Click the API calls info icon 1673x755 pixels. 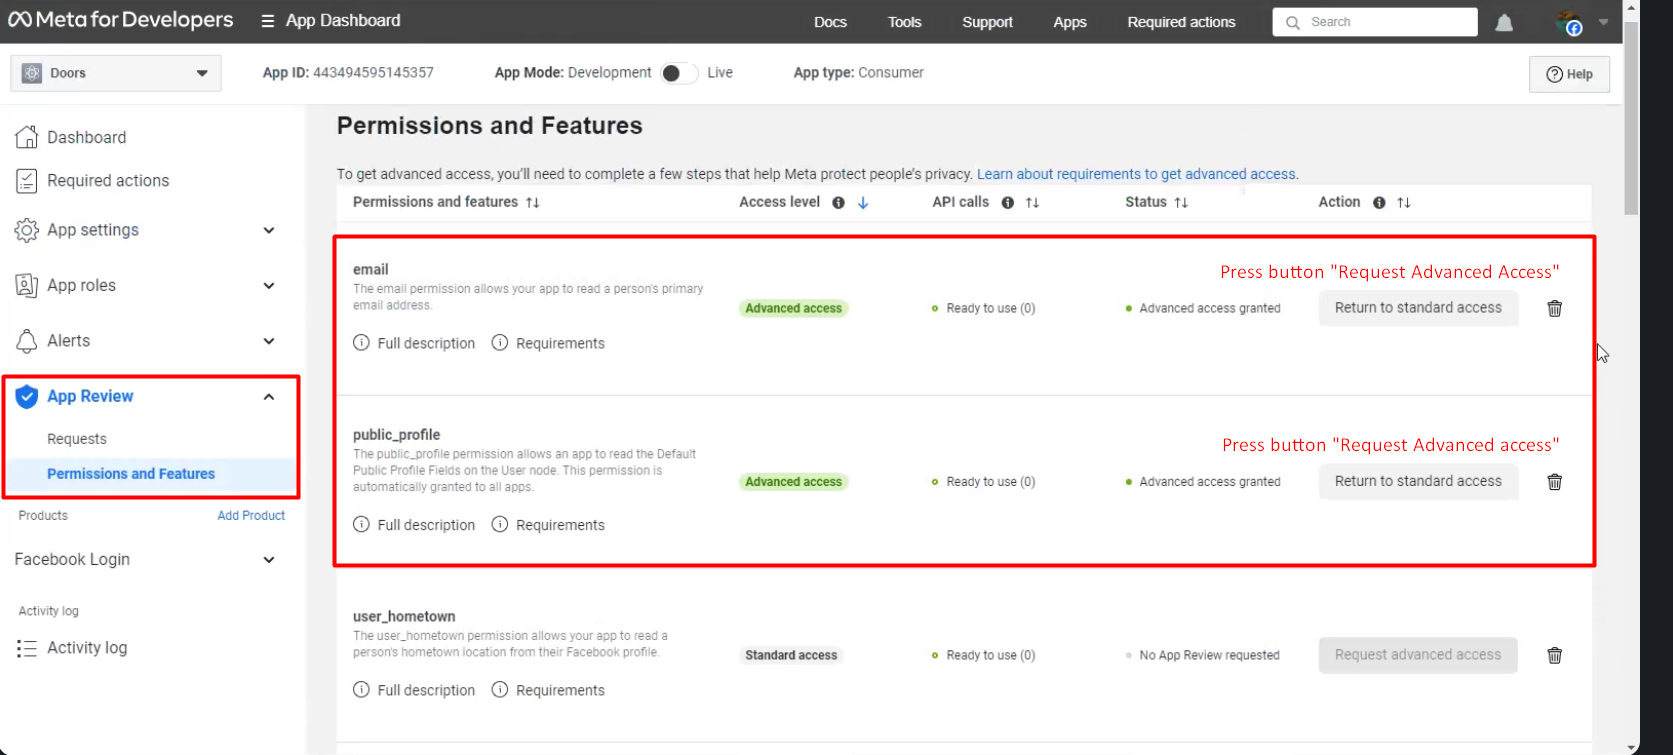(1008, 202)
